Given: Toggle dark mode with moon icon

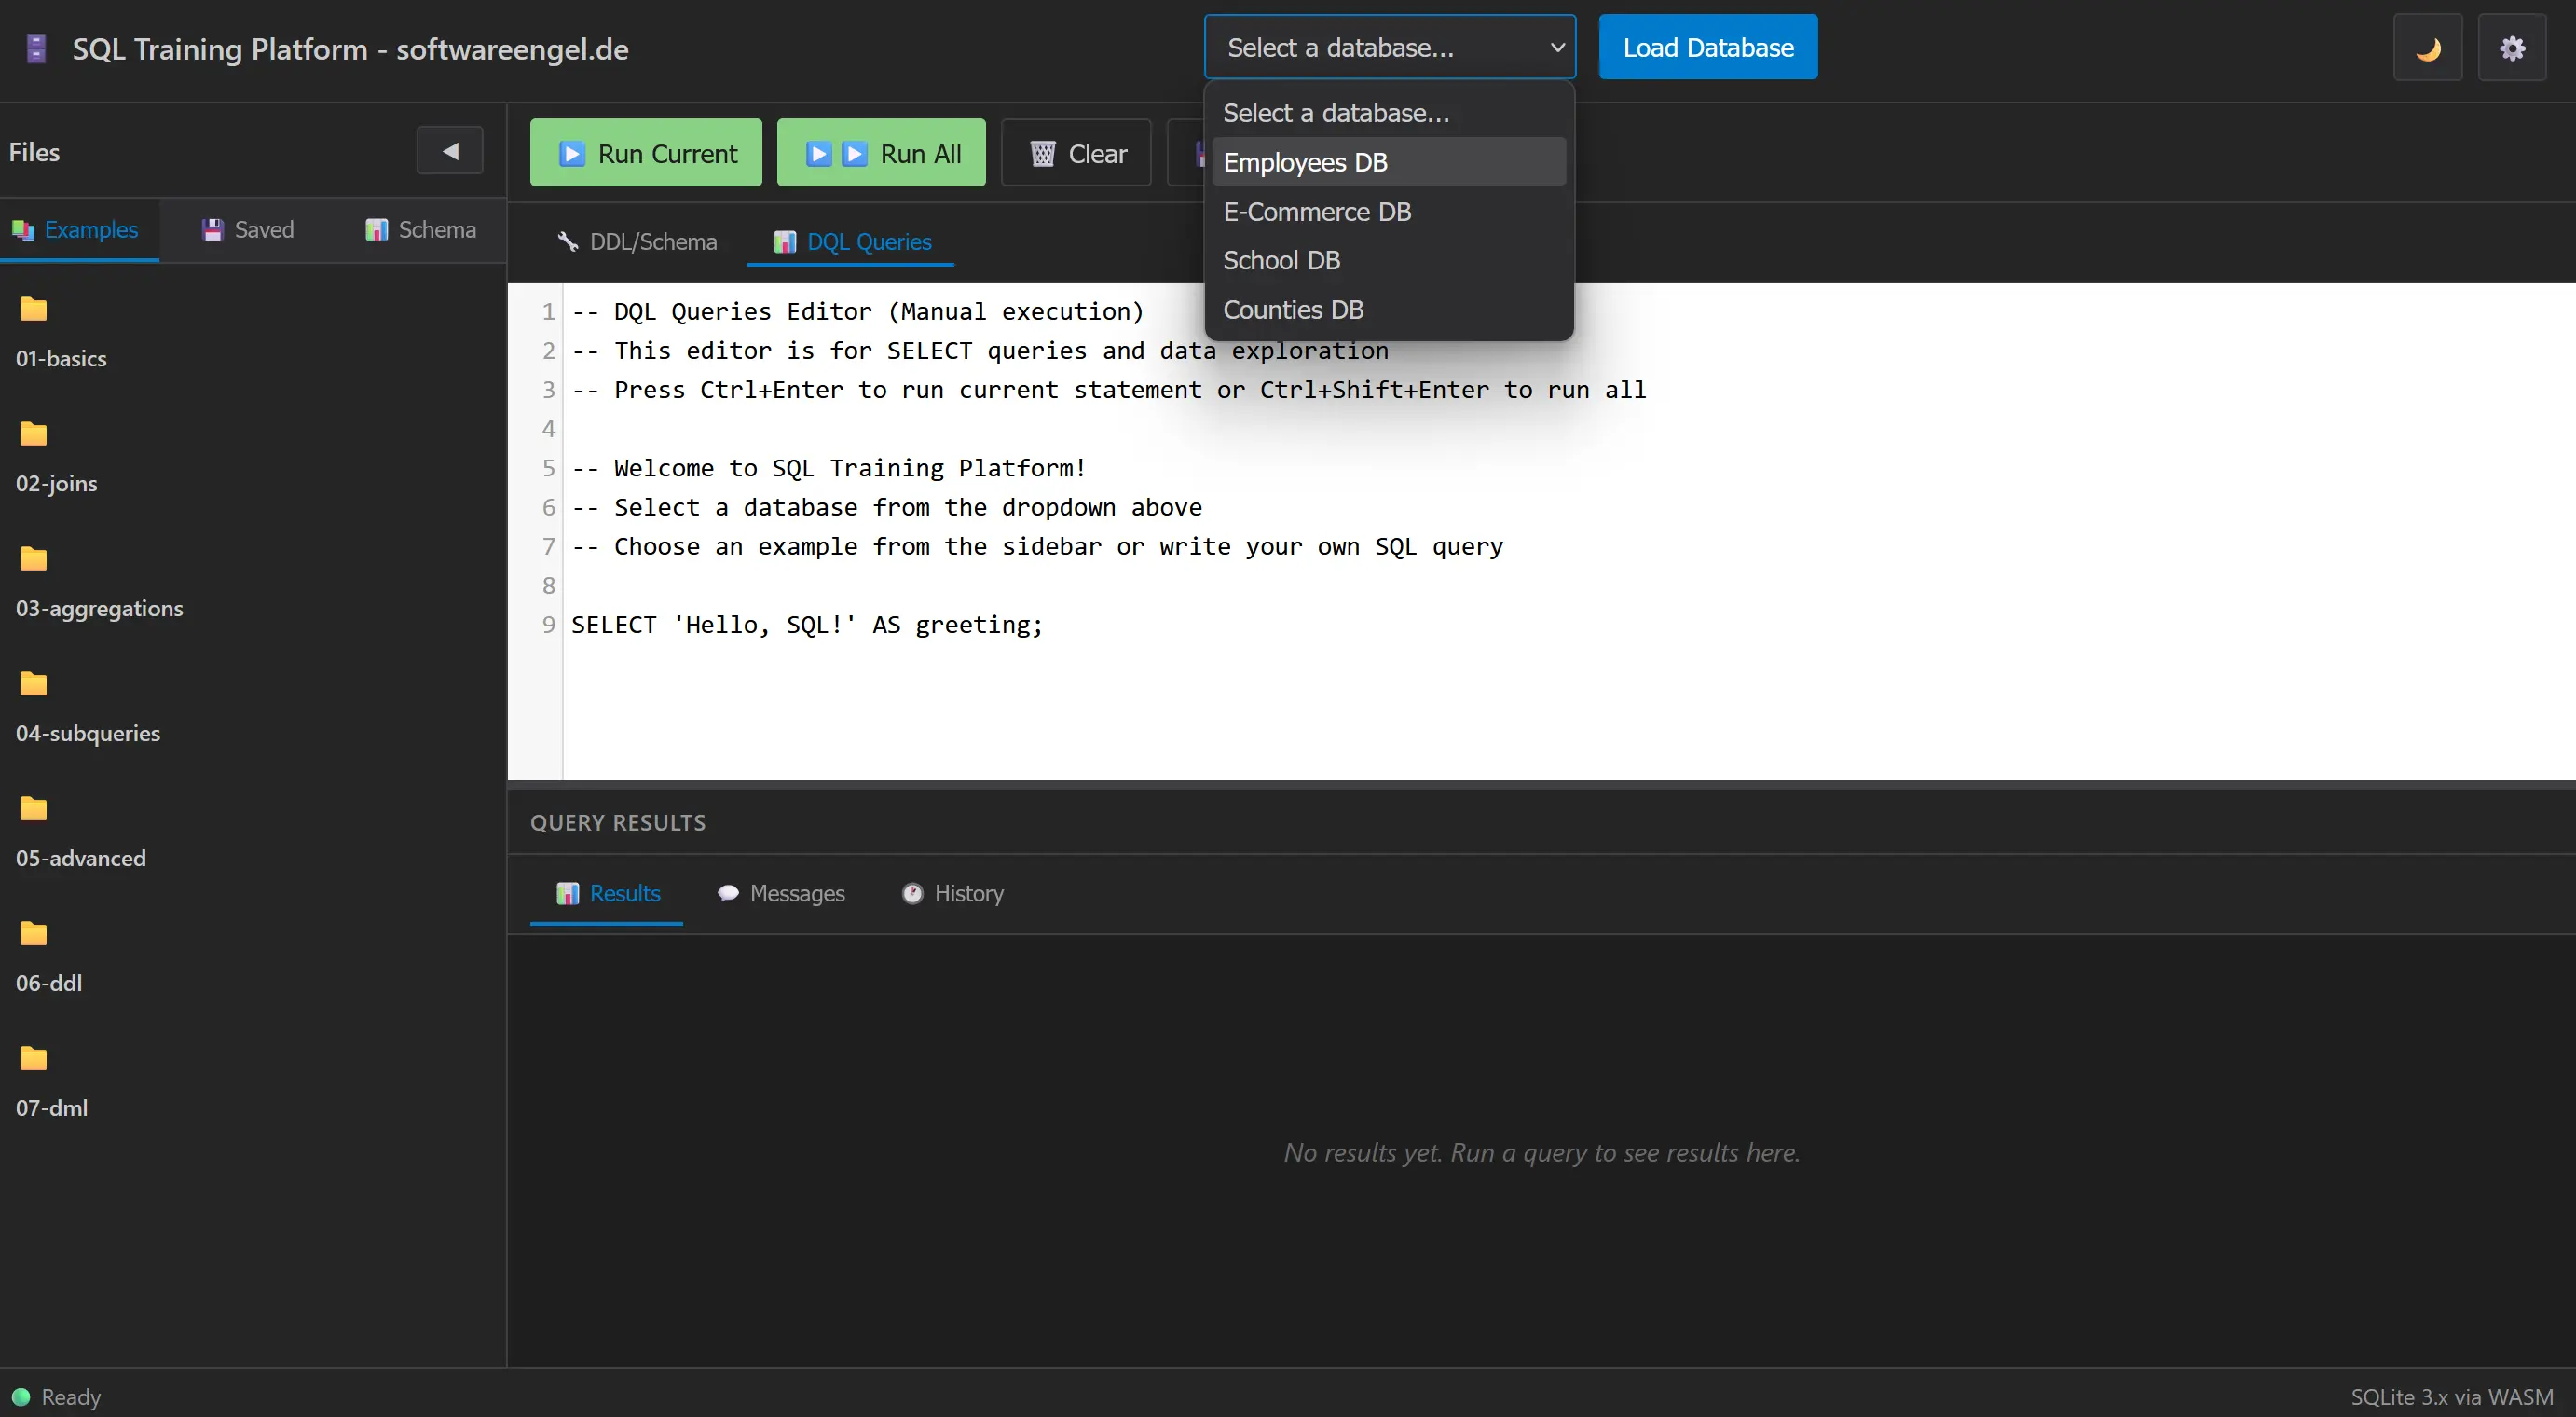Looking at the screenshot, I should click(x=2427, y=48).
